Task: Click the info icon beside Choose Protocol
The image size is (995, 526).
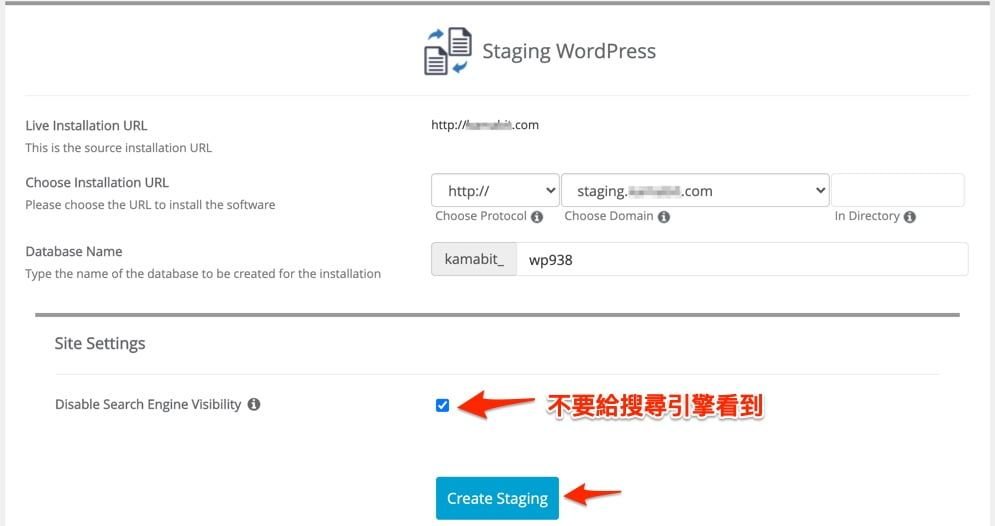Action: pos(537,217)
